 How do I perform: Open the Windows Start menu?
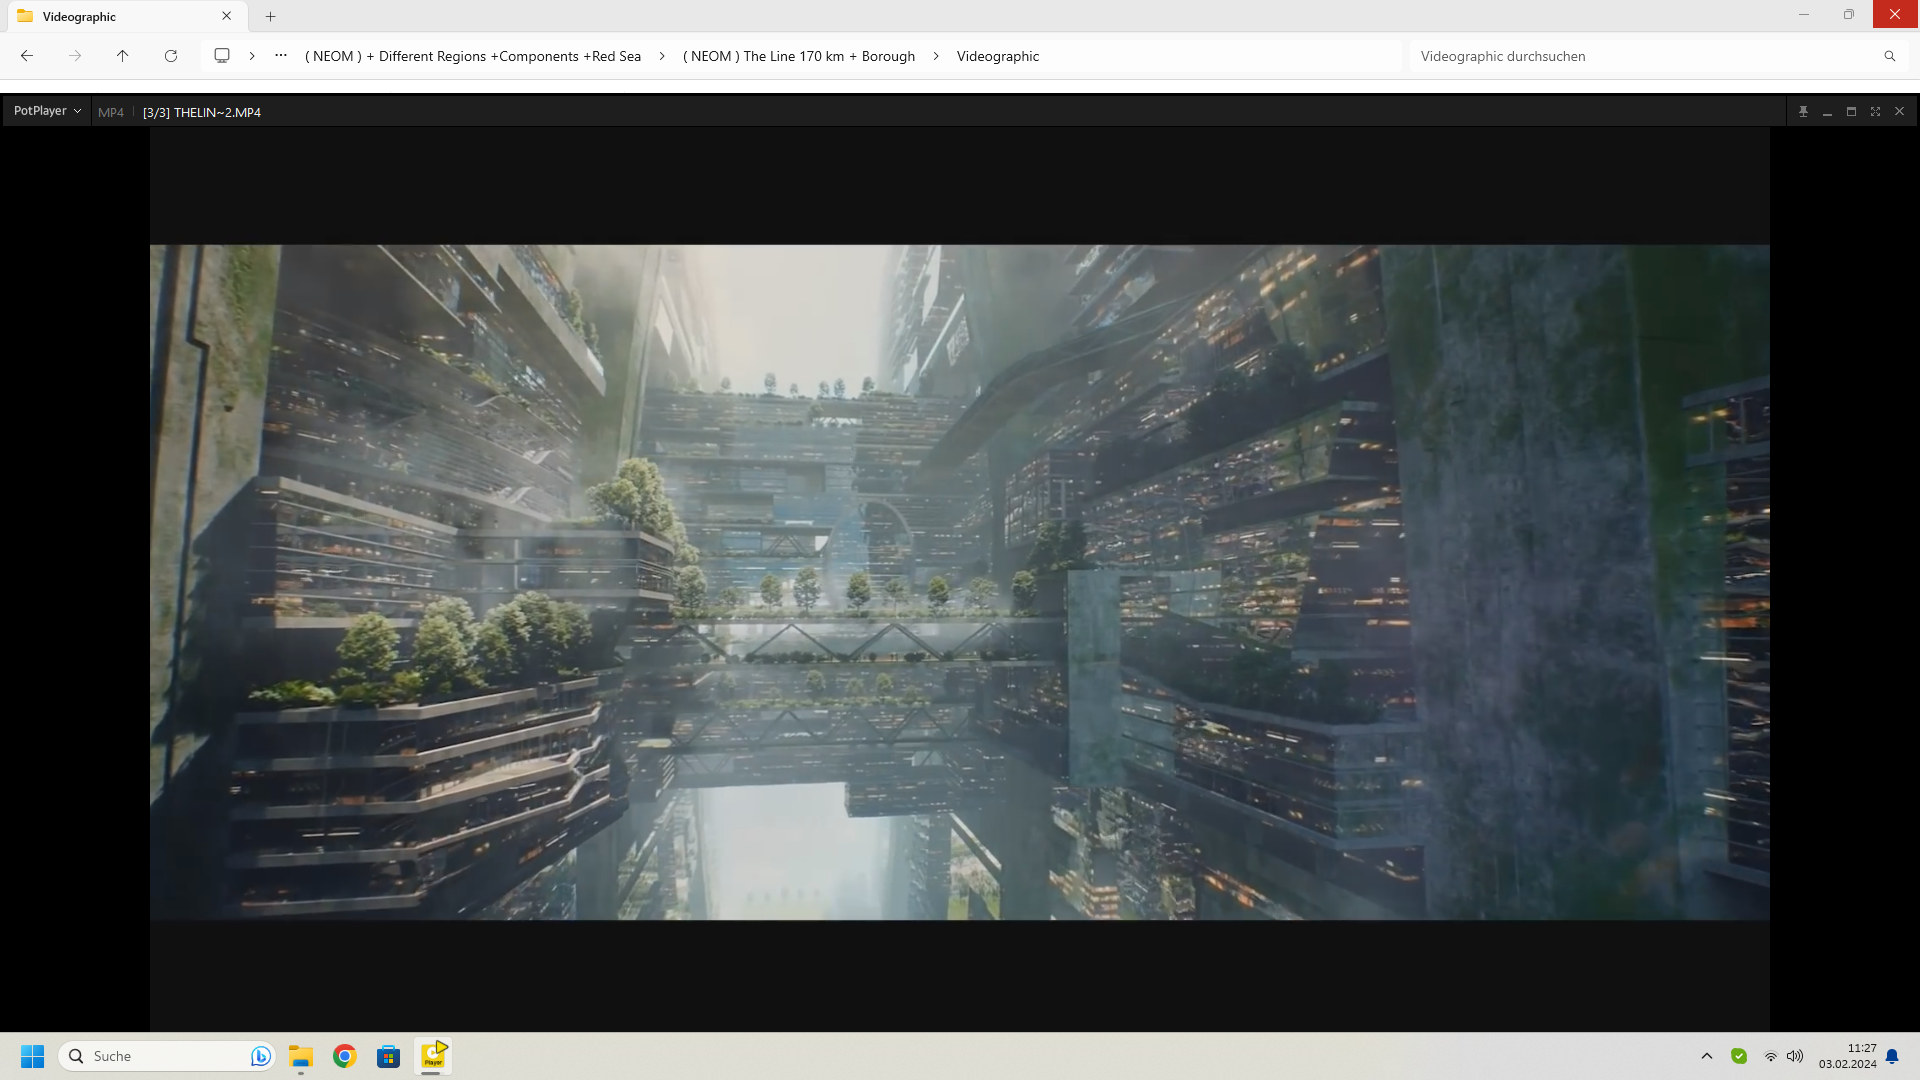33,1056
